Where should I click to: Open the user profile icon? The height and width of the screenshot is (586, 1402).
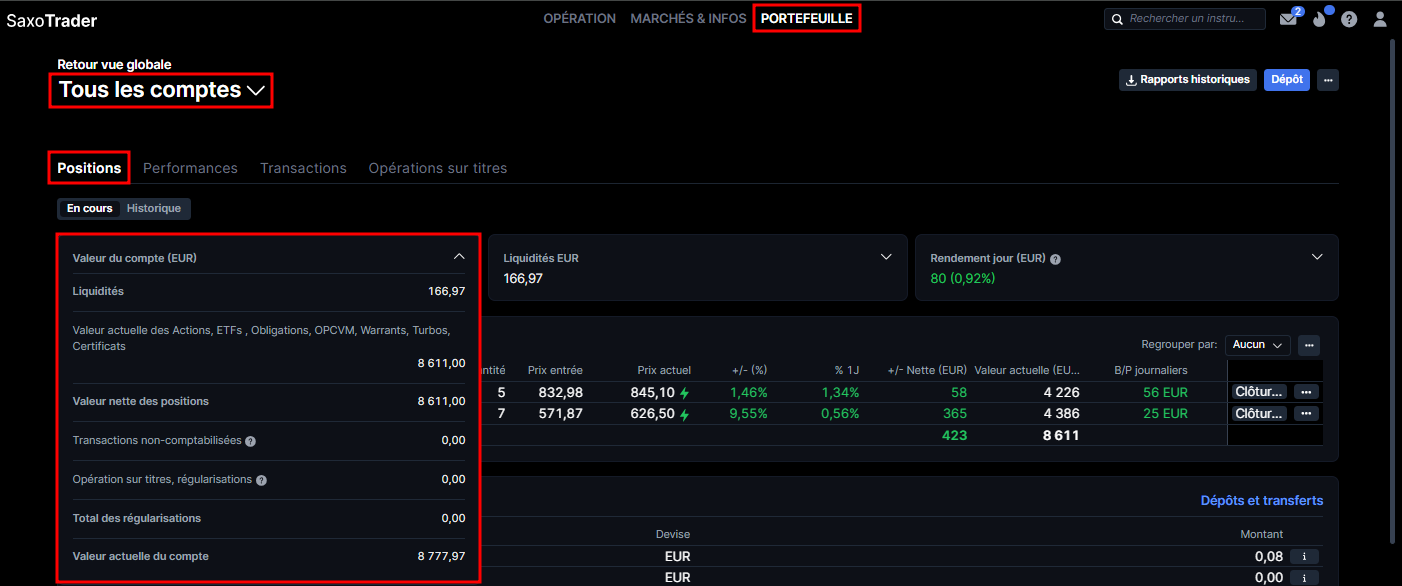(x=1380, y=19)
